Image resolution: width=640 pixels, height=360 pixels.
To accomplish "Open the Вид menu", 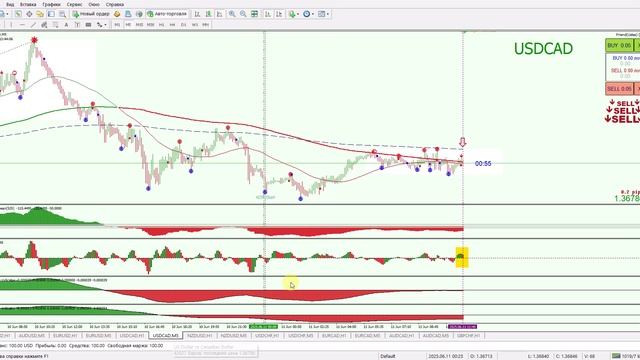I will tap(10, 4).
